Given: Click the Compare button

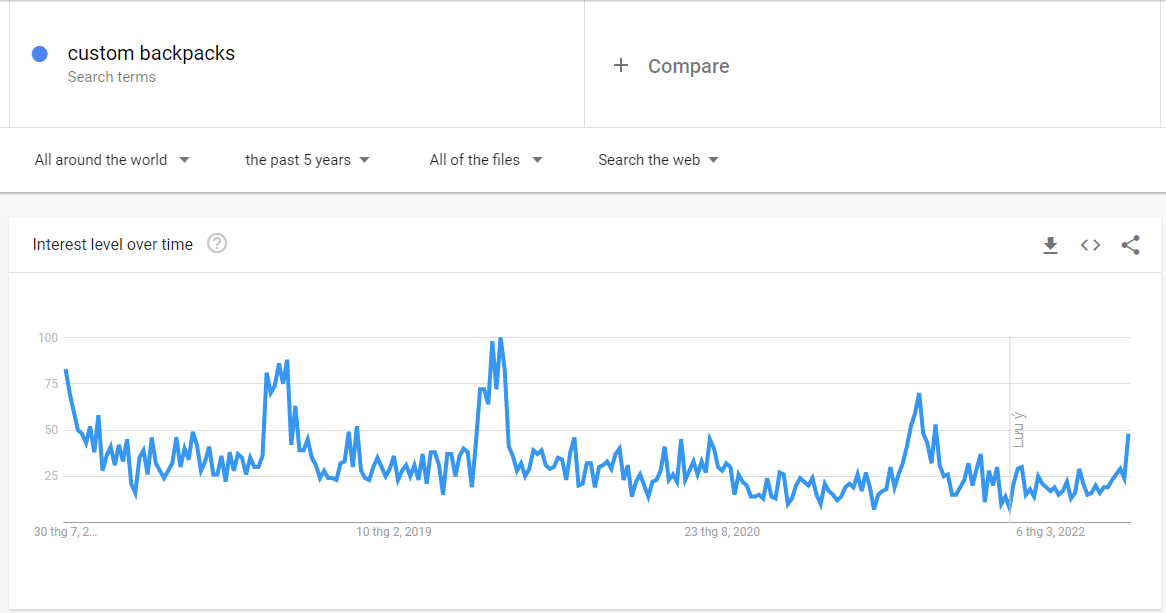Looking at the screenshot, I should coord(688,66).
